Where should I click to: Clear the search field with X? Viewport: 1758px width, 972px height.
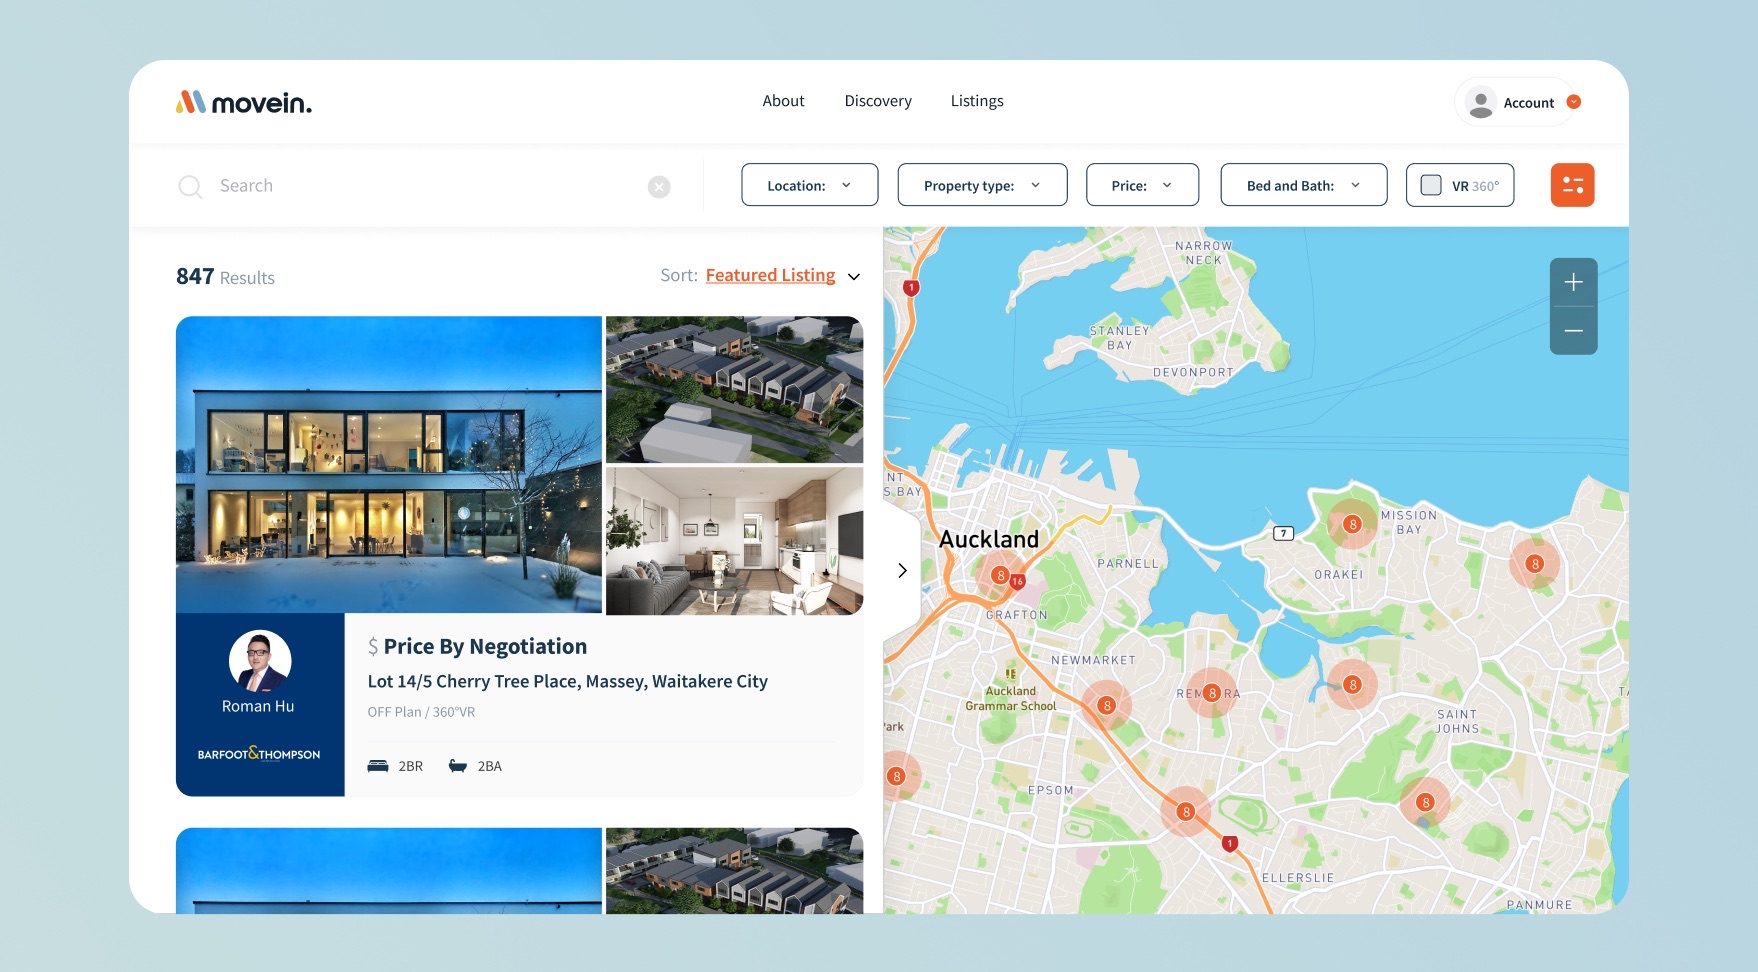pyautogui.click(x=659, y=187)
